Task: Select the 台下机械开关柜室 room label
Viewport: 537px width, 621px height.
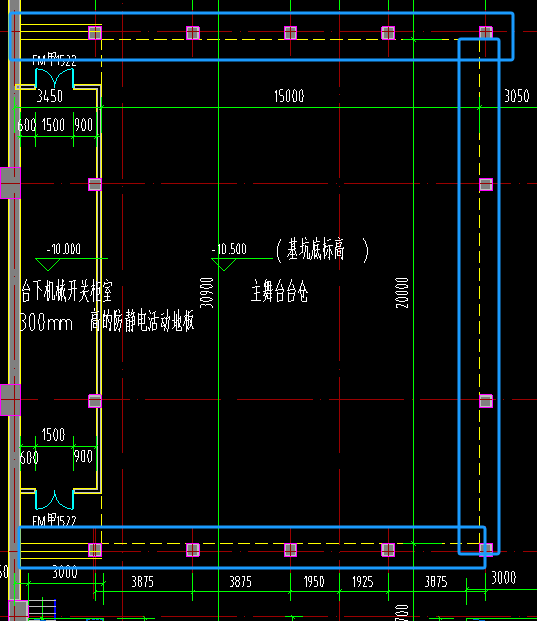Action: point(67,291)
